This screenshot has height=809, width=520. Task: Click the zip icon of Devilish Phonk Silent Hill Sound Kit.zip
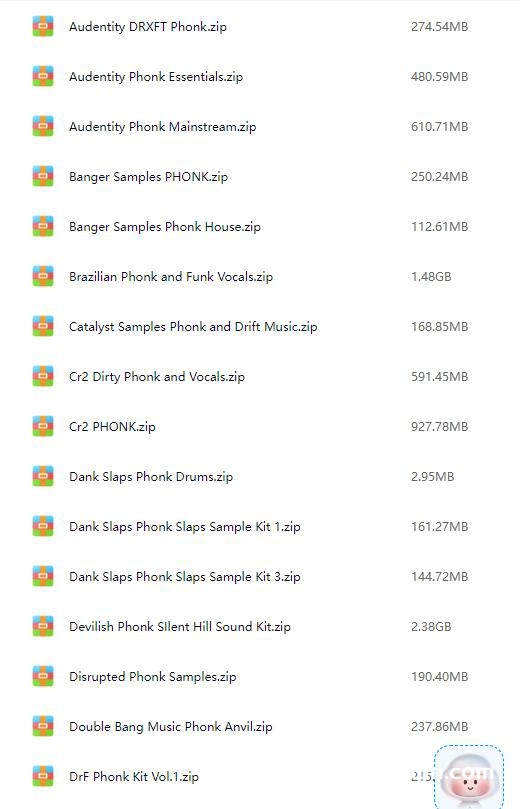[43, 626]
